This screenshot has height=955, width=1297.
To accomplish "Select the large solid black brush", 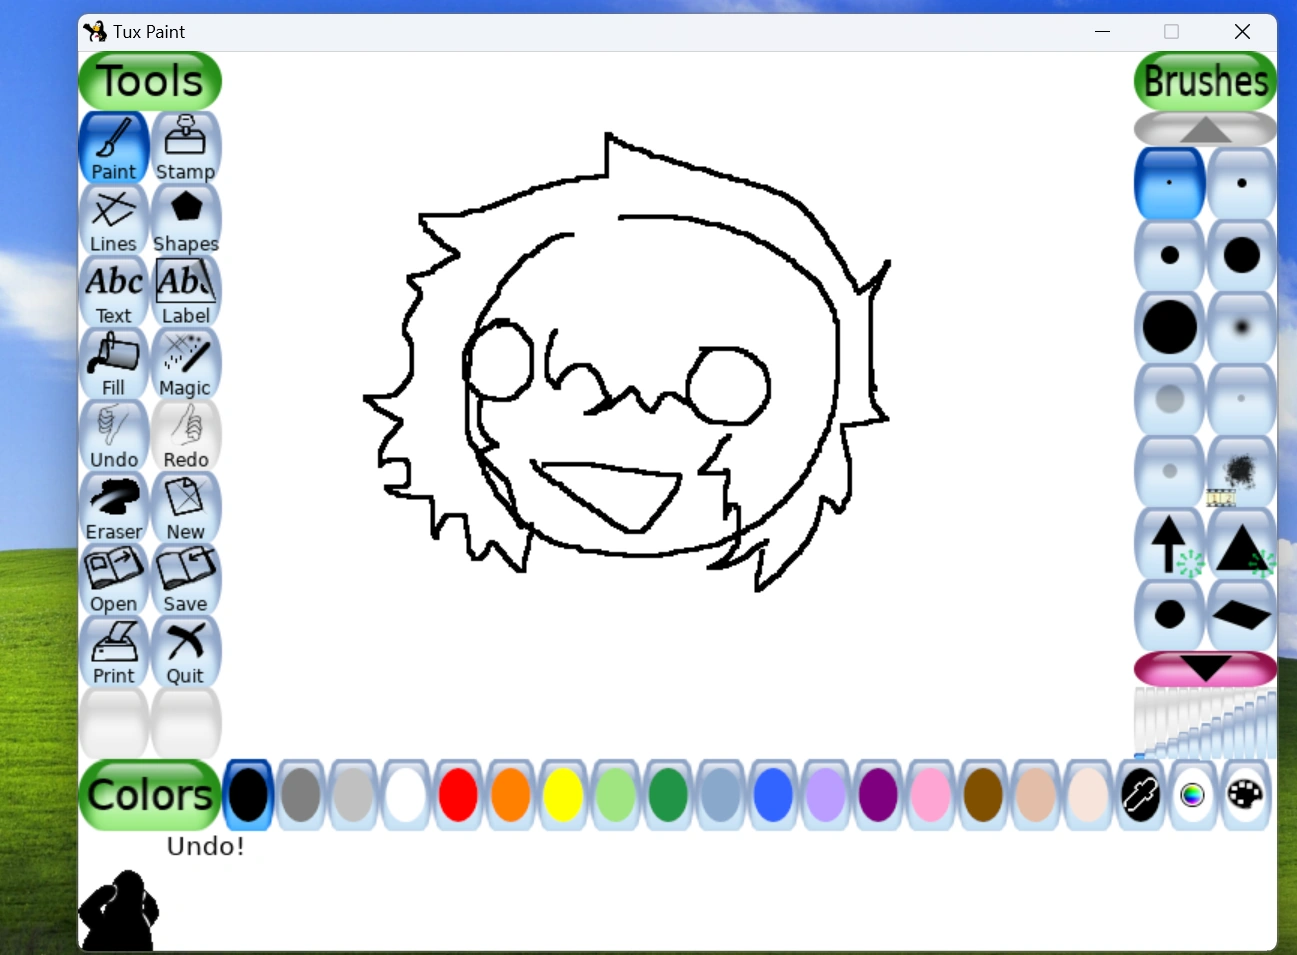I will (x=1168, y=326).
